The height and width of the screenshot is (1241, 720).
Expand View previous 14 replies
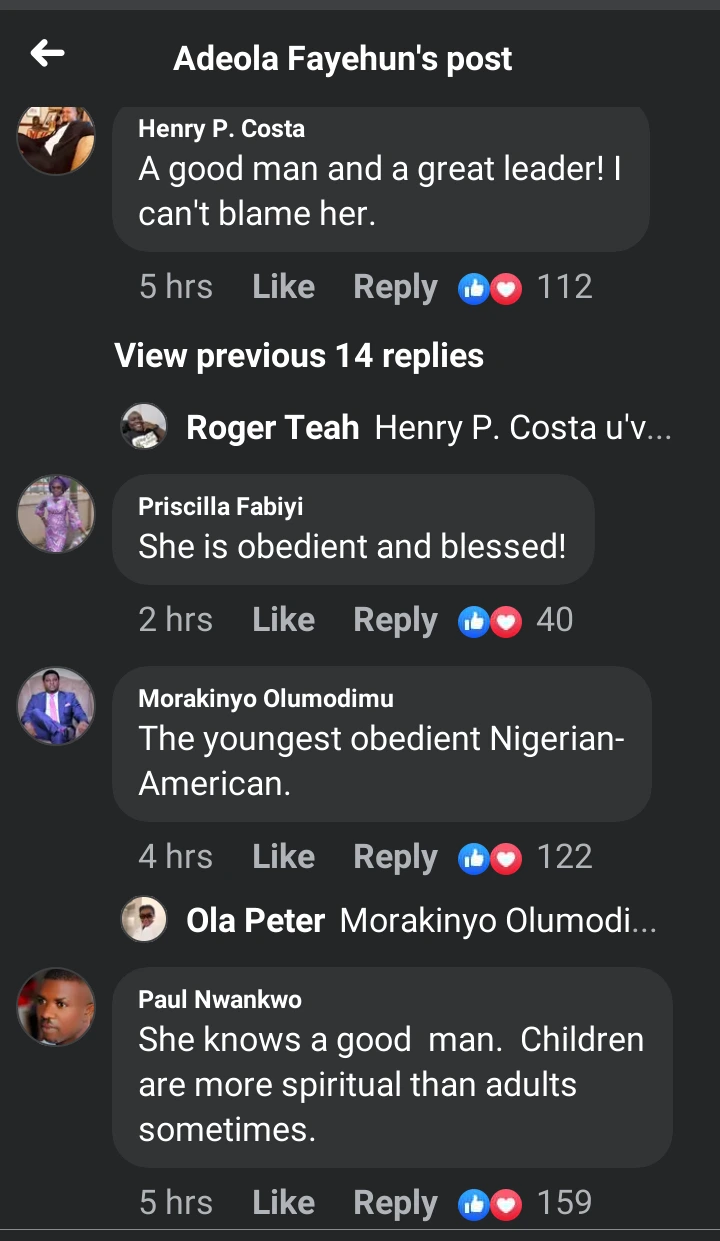coord(299,356)
